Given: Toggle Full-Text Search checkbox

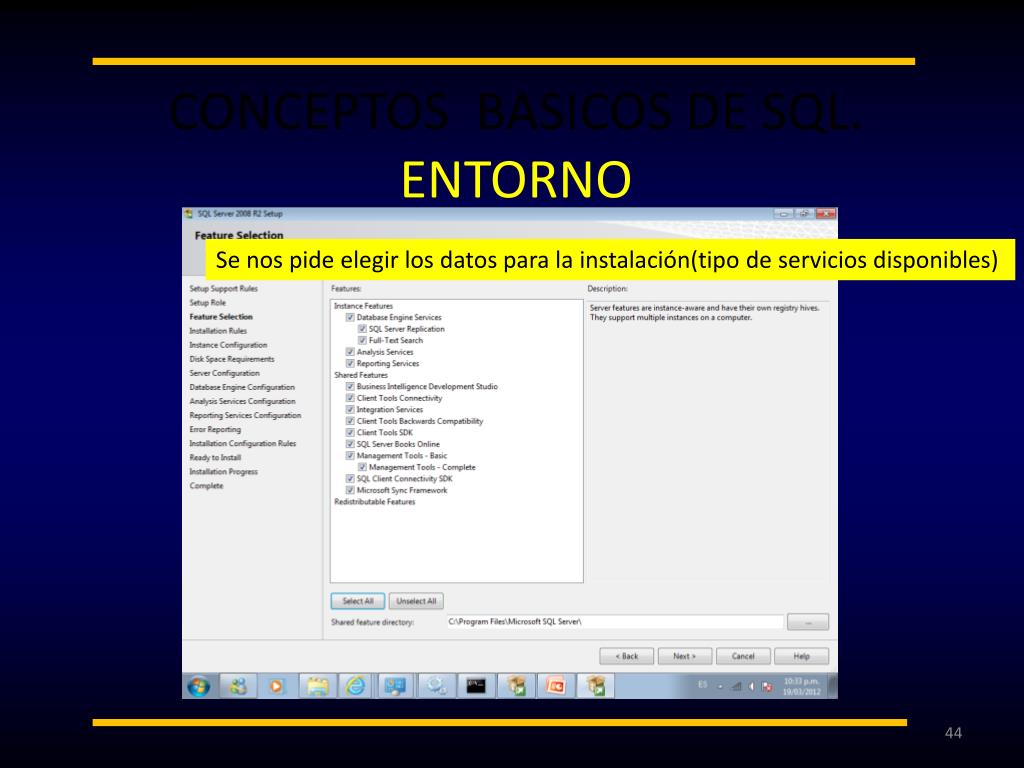Looking at the screenshot, I should tap(362, 340).
